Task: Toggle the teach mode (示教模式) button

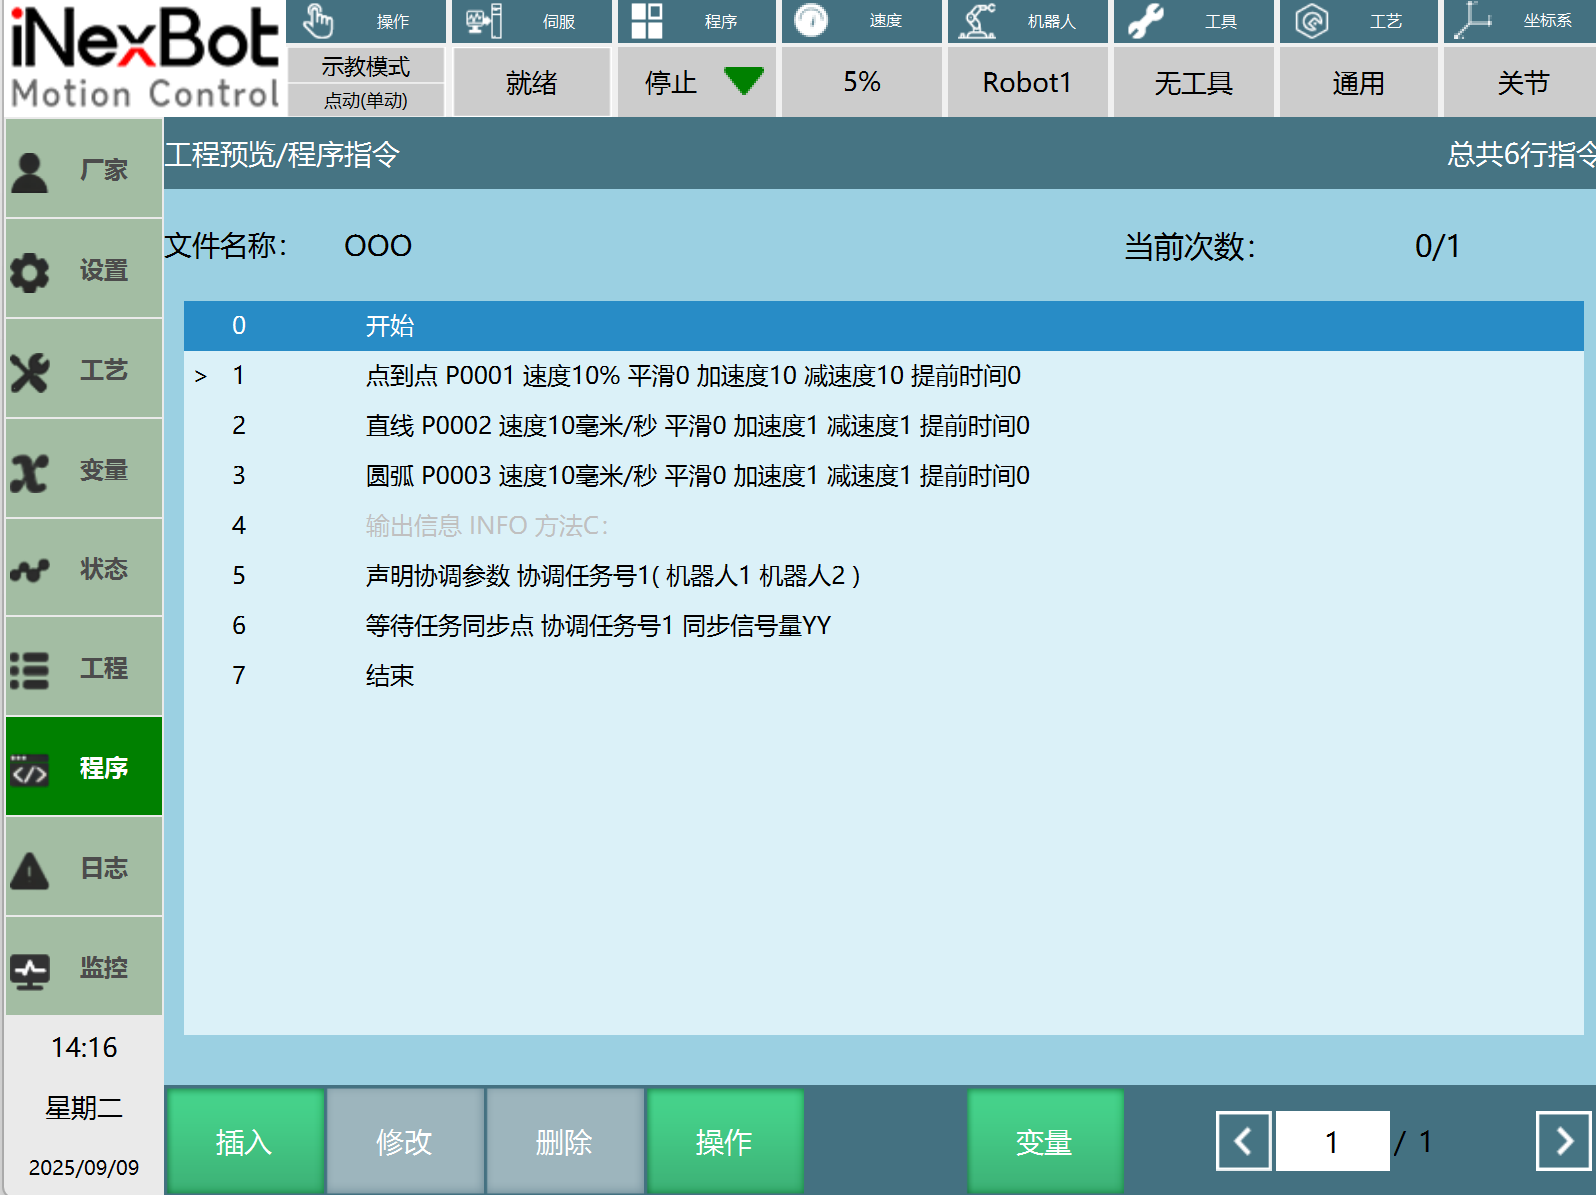Action: [x=365, y=67]
